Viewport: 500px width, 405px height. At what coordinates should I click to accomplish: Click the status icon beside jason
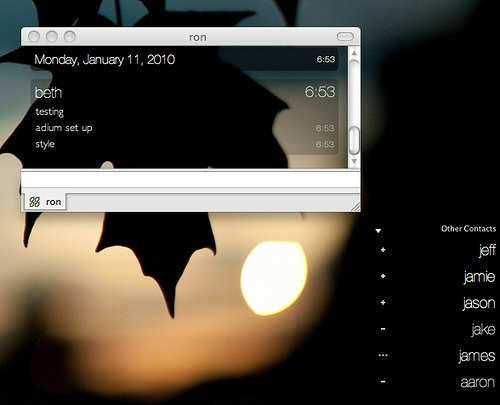click(383, 302)
